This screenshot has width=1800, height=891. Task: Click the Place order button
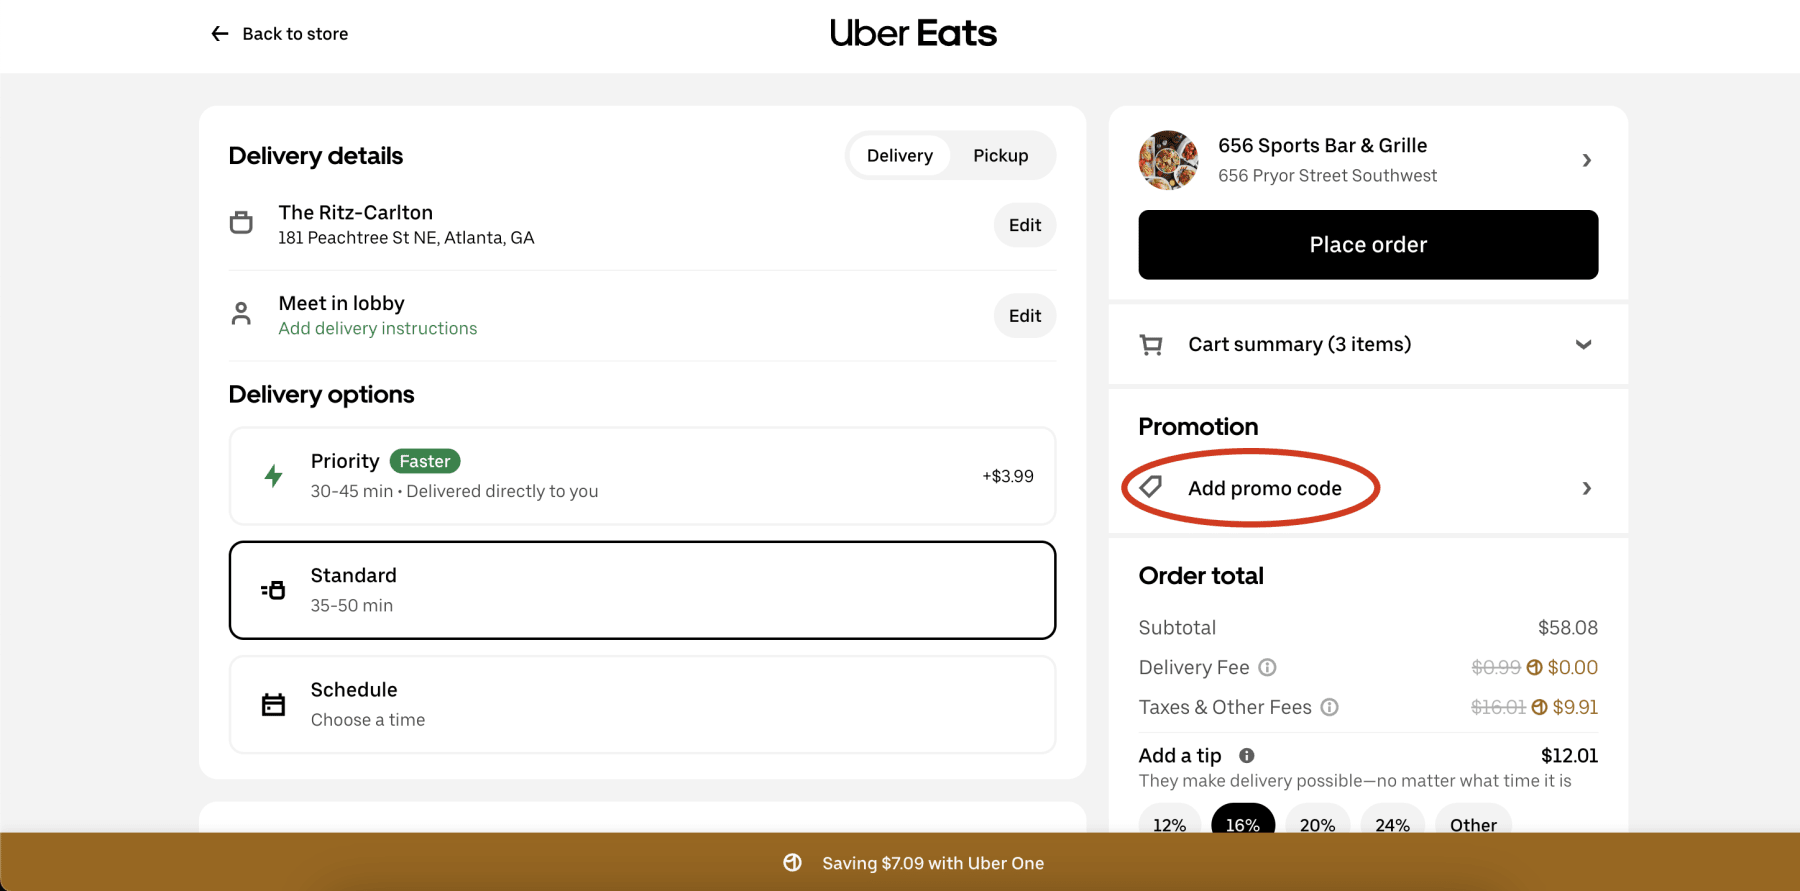(x=1367, y=244)
